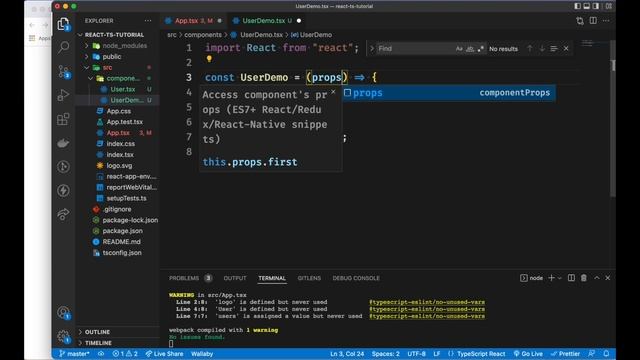
Task: Toggle Match Case in Find
Action: 459,49
